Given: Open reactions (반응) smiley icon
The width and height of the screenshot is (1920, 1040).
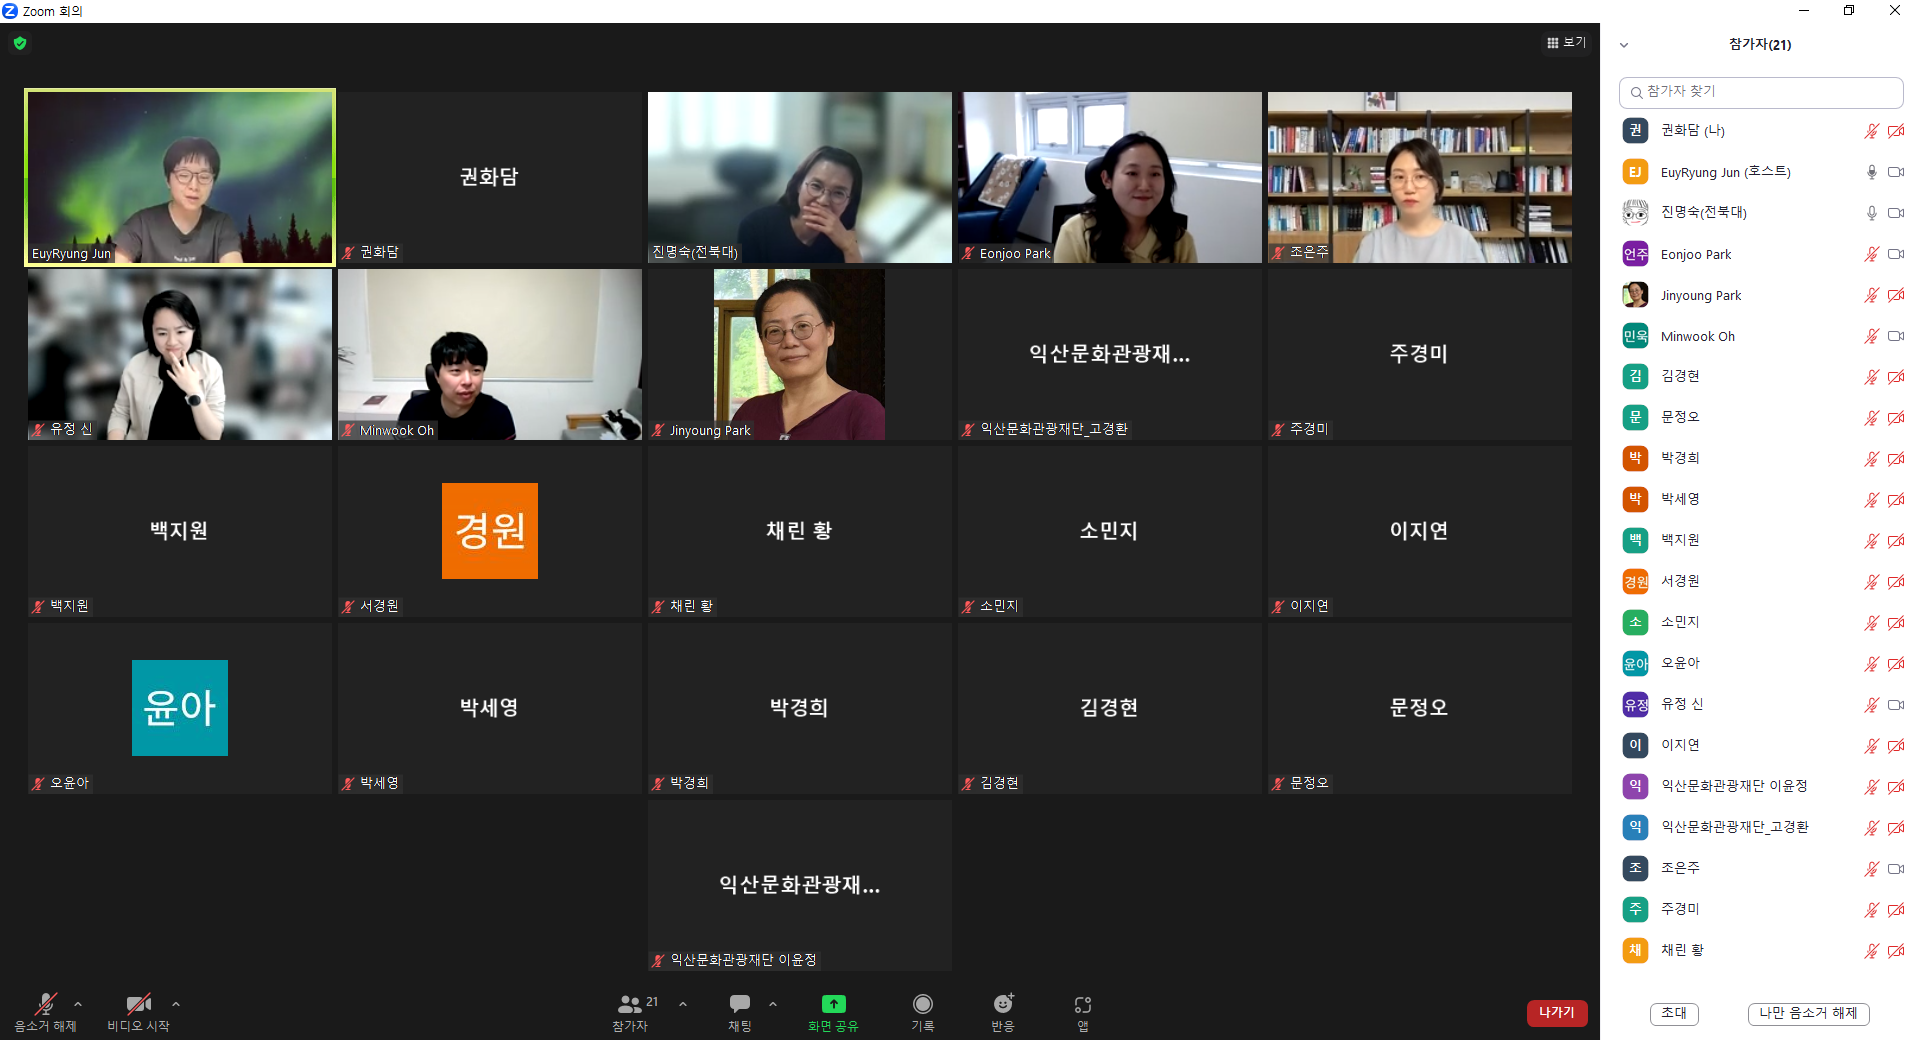Looking at the screenshot, I should coord(1003,1004).
